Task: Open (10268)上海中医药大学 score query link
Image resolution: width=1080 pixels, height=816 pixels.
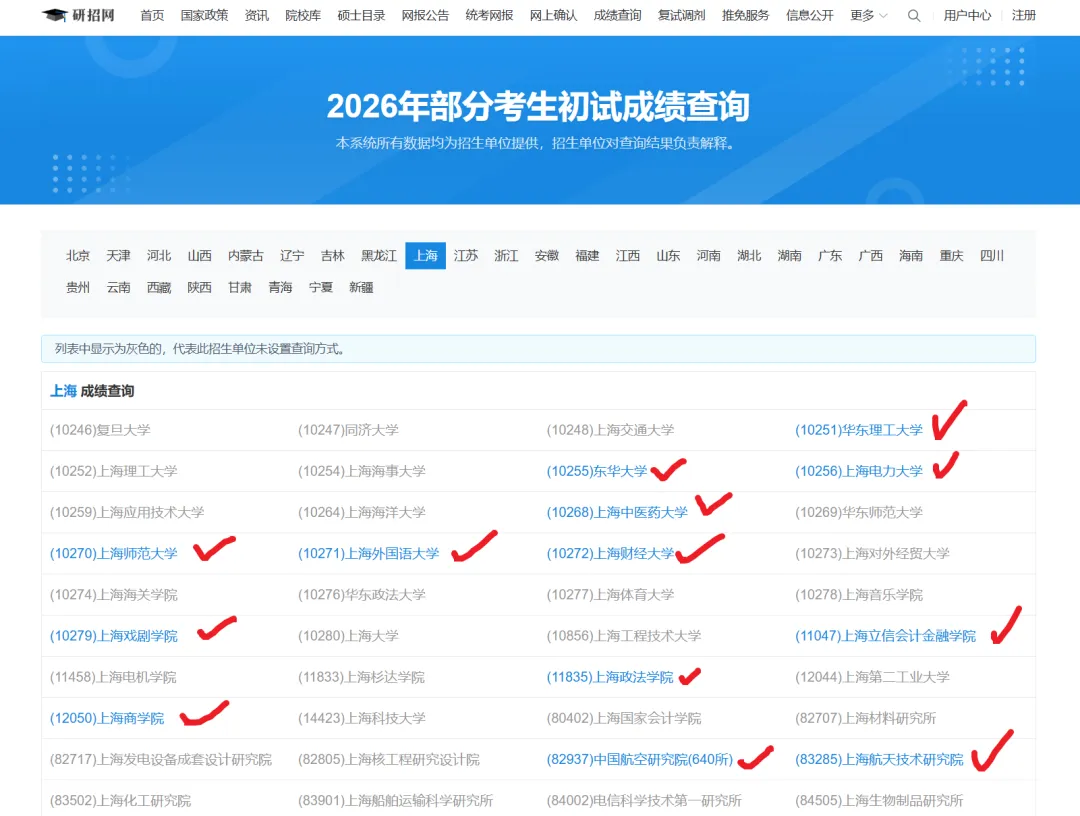Action: [617, 512]
